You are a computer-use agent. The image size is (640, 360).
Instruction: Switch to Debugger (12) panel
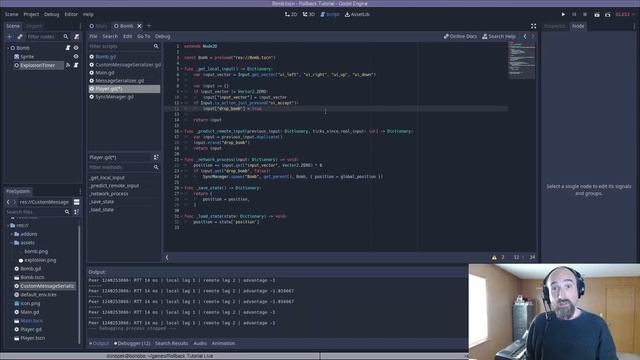132,343
